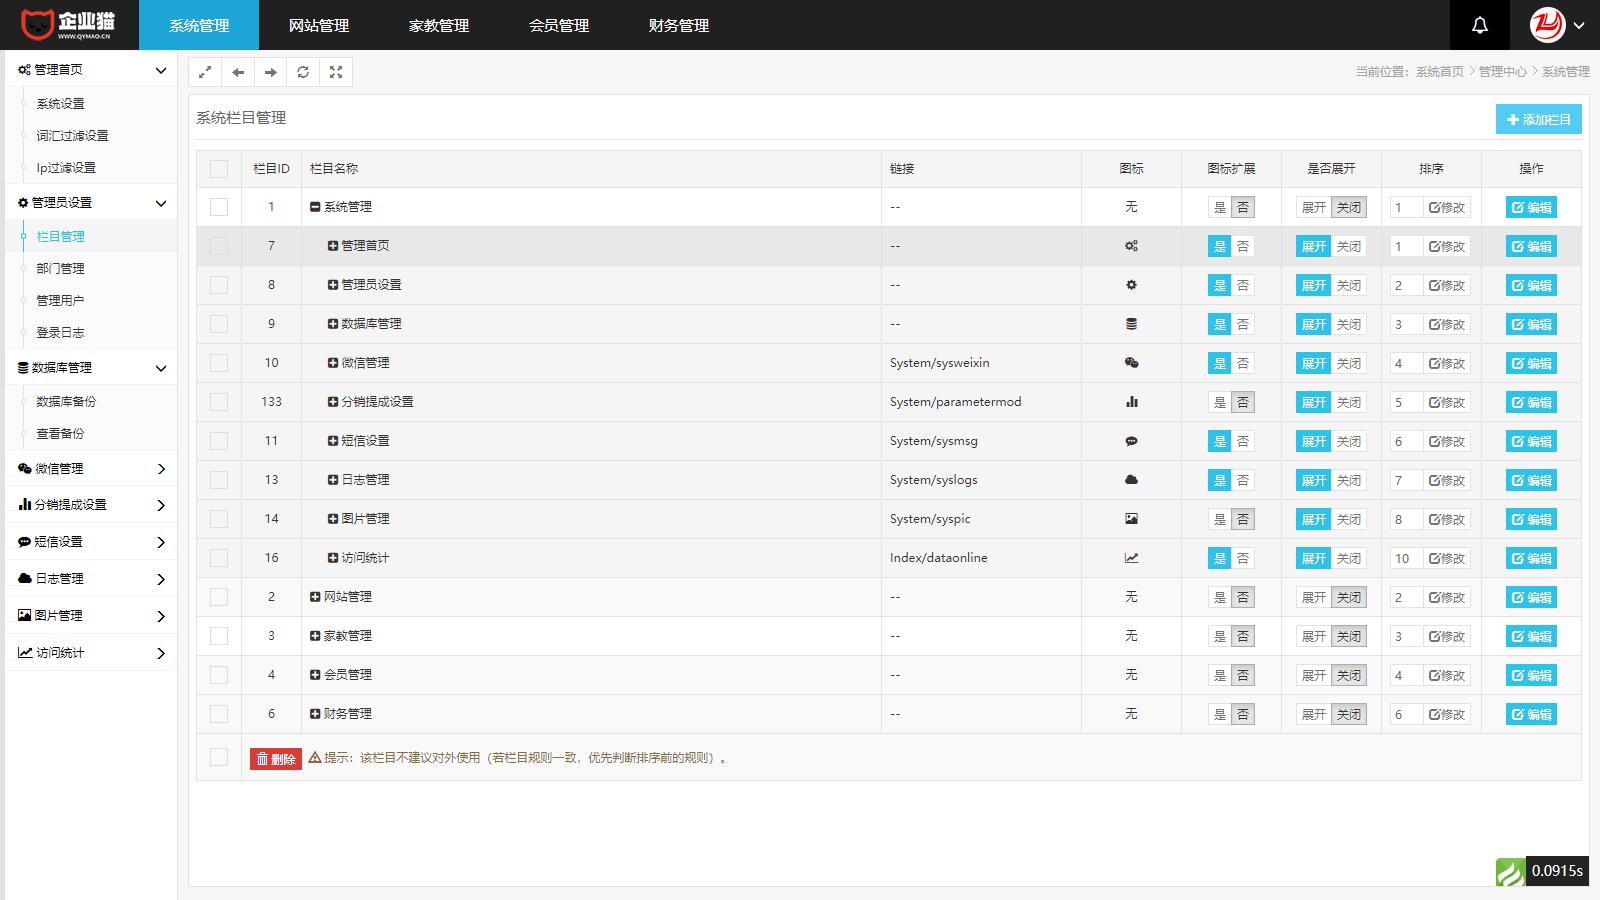
Task: Check the checkbox for 系统管理 row
Action: pyautogui.click(x=219, y=207)
